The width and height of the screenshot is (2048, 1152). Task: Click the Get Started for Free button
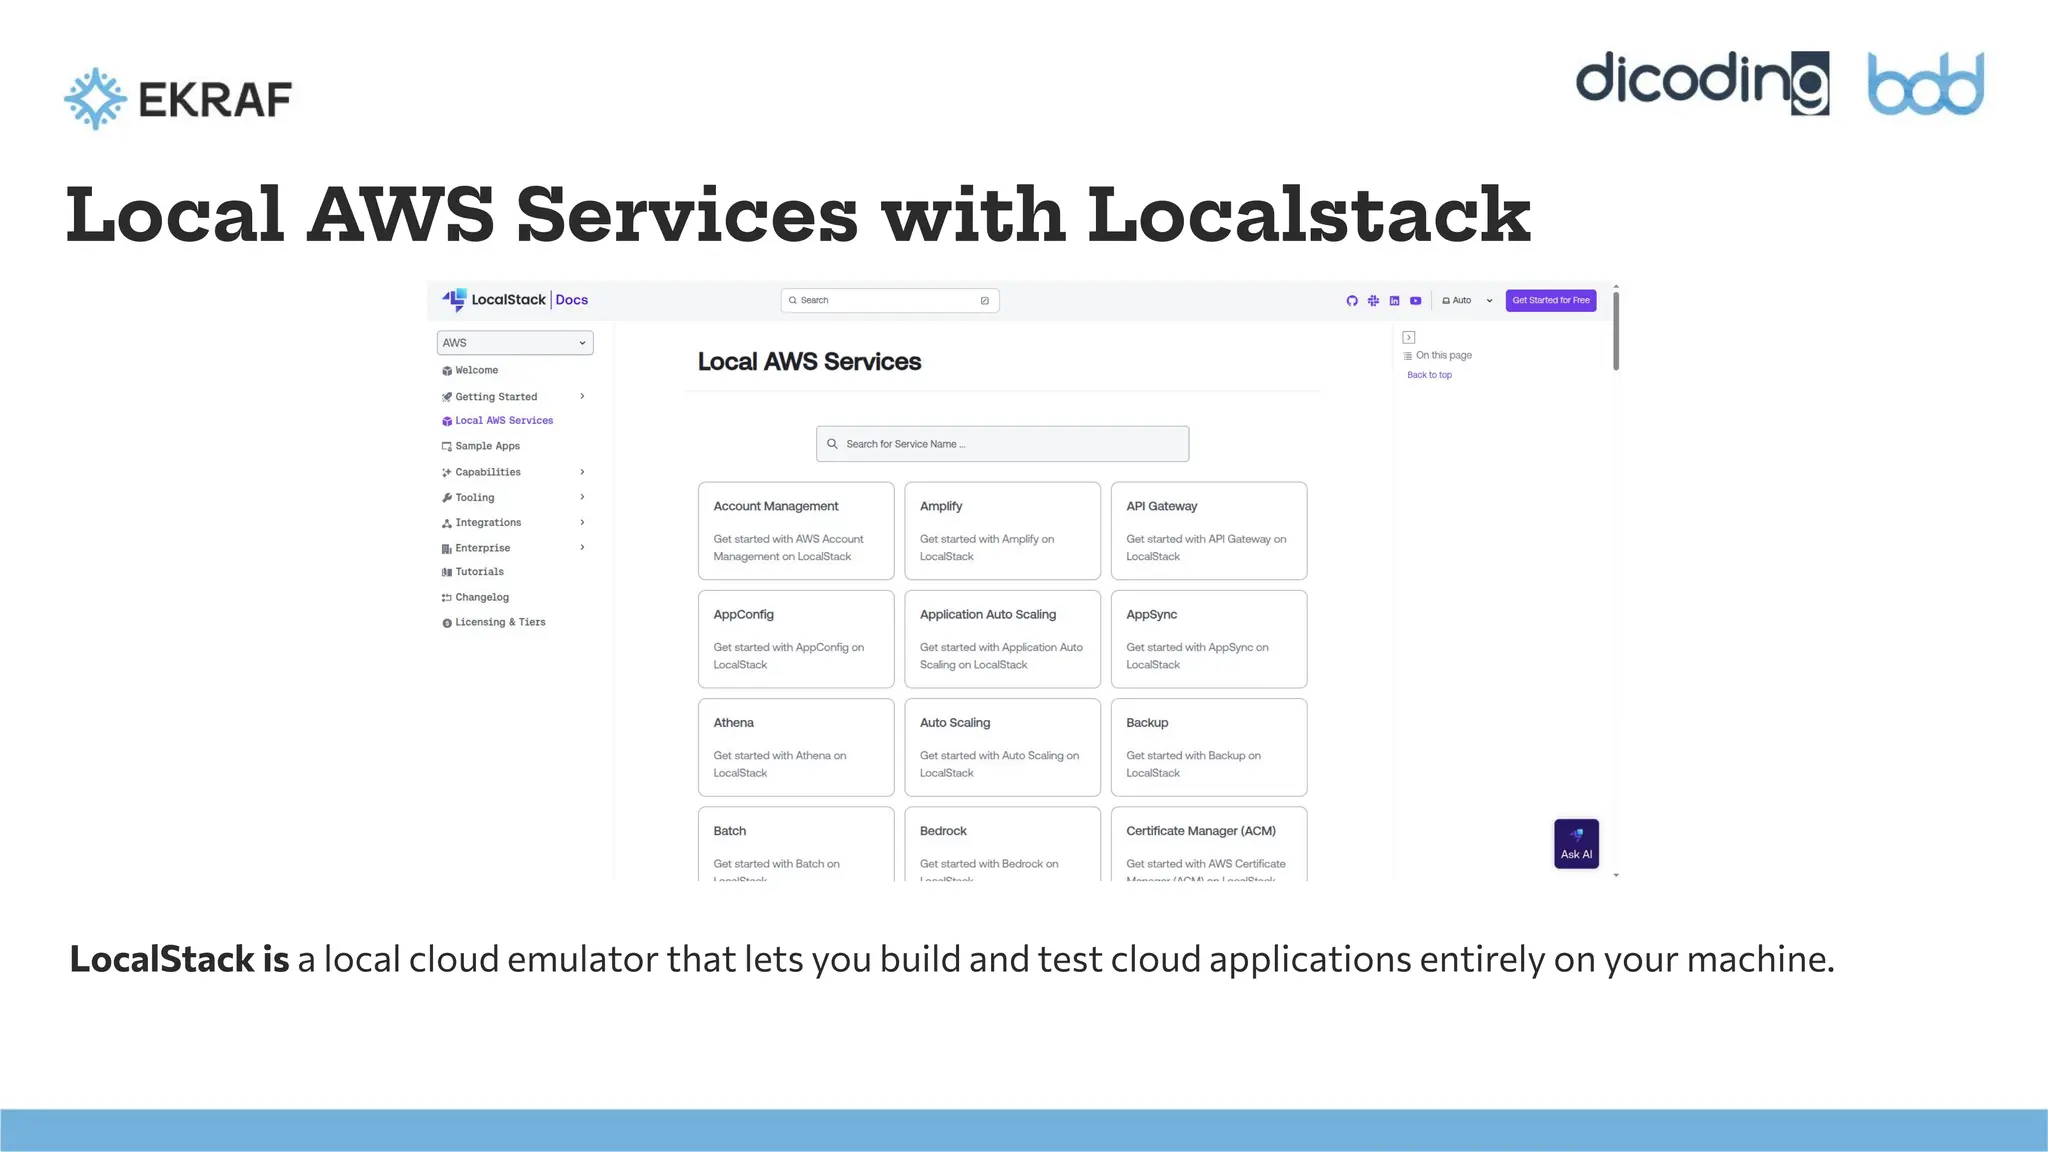1551,300
